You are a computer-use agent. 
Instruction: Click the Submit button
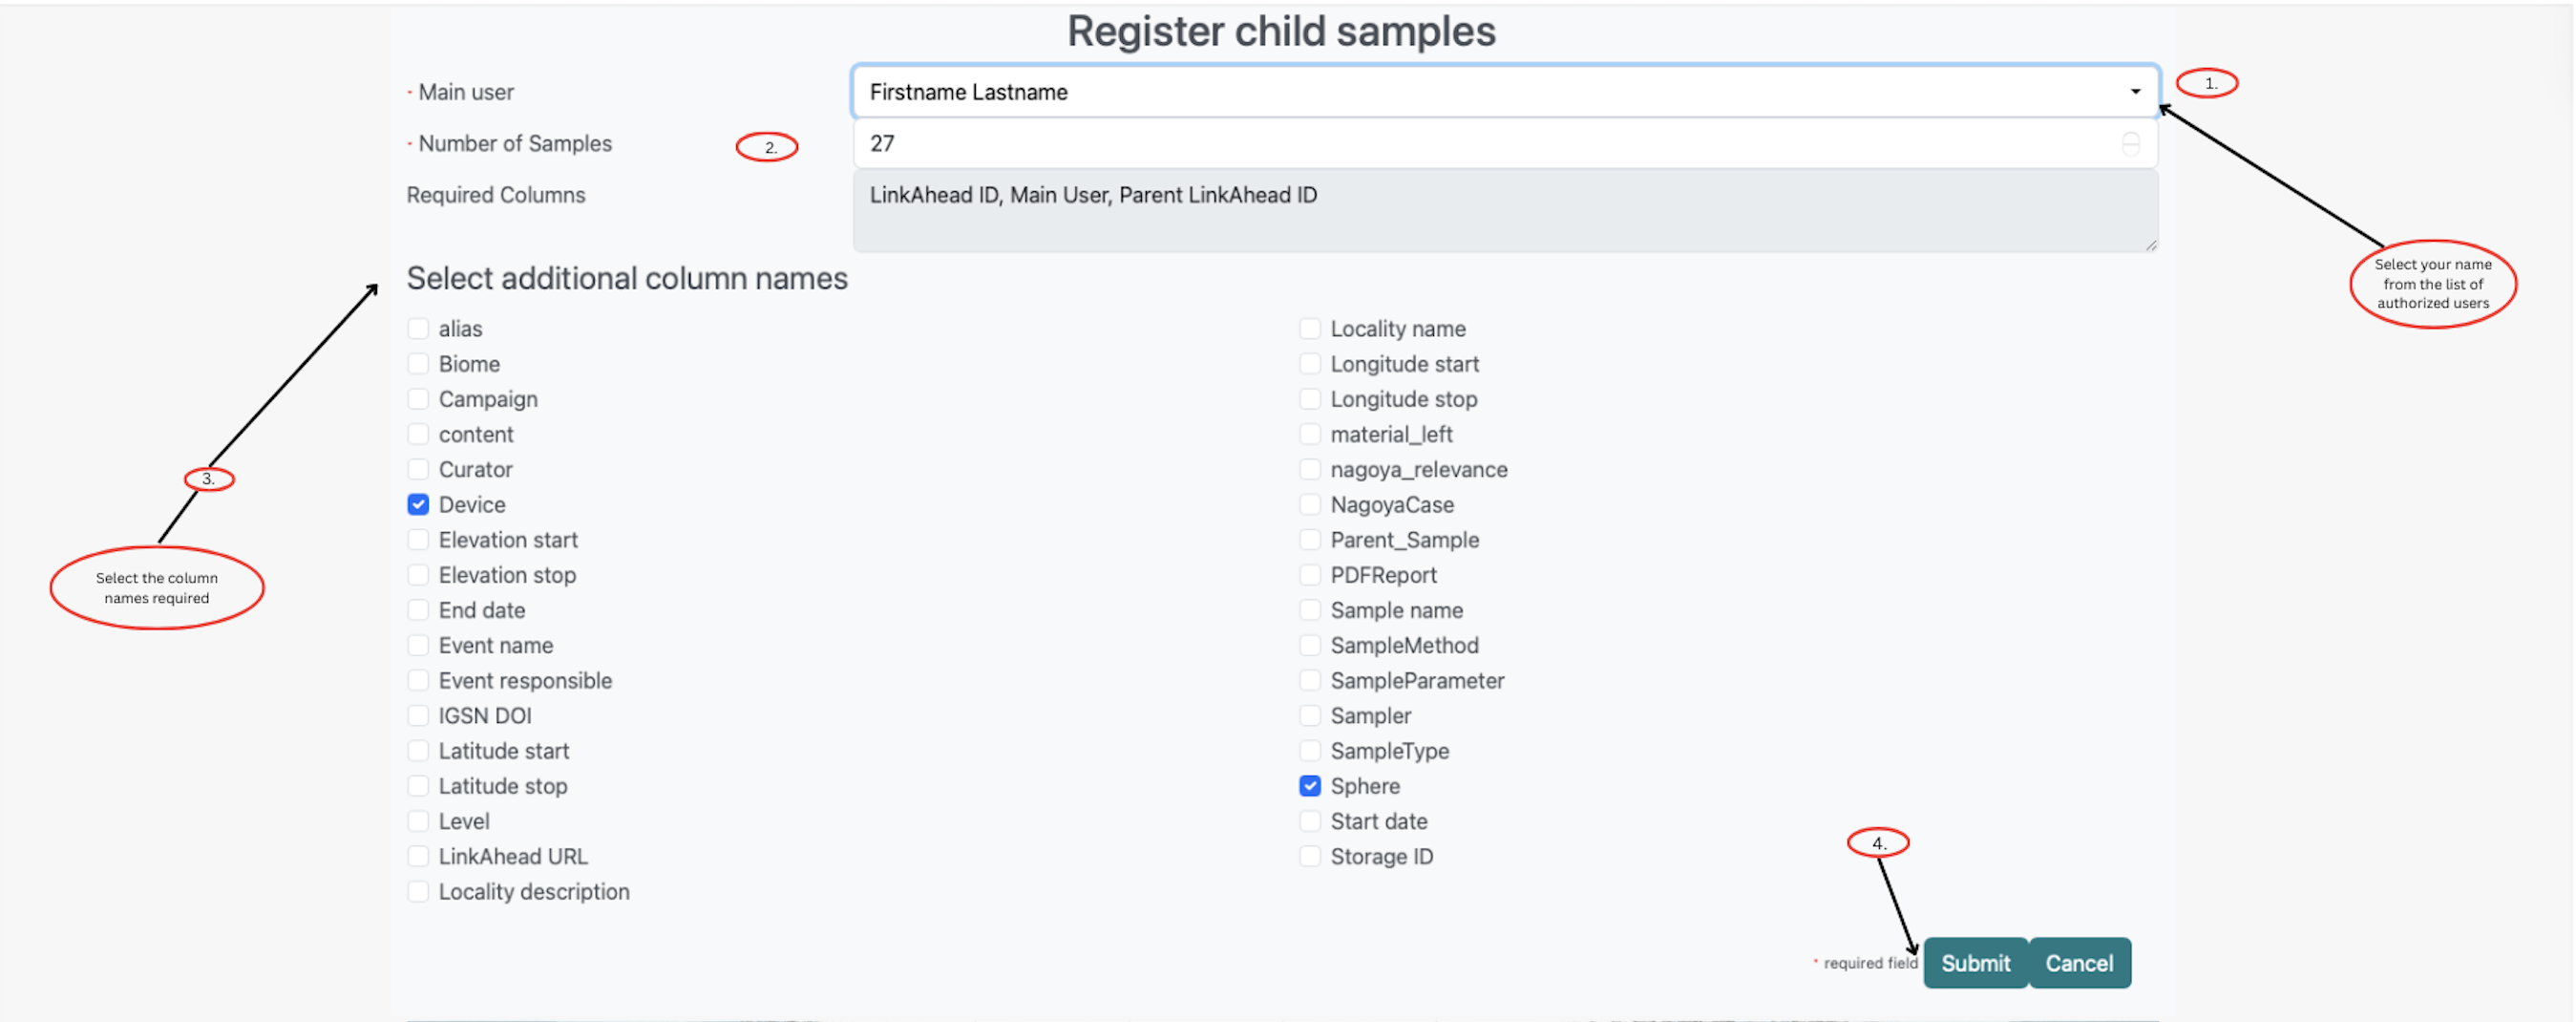click(x=1975, y=963)
